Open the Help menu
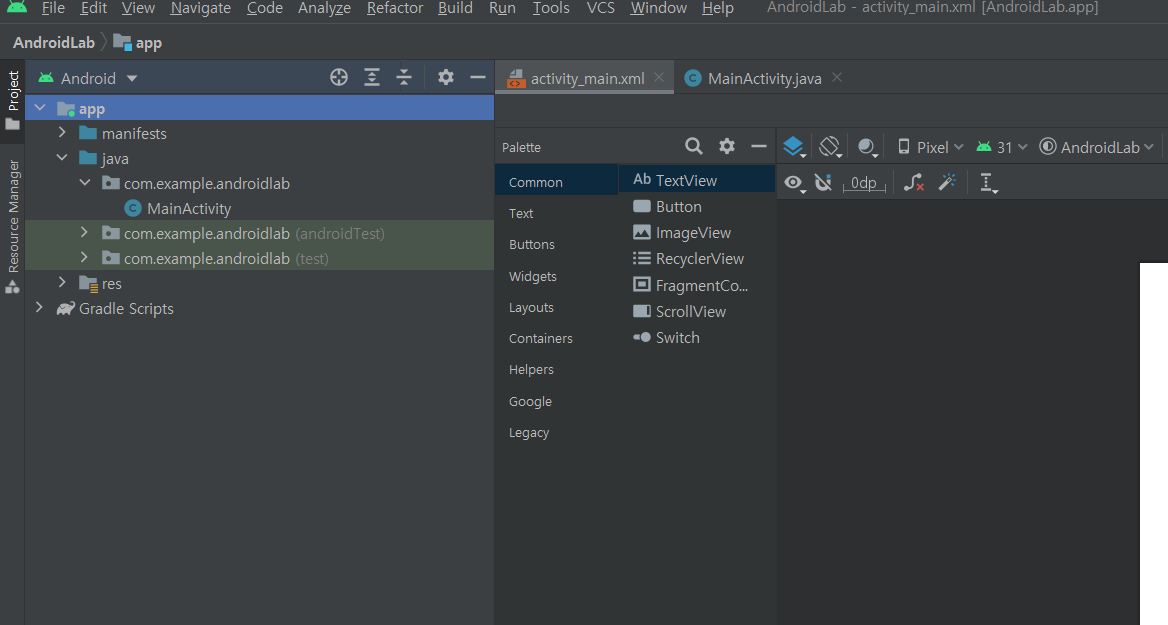 pos(717,8)
